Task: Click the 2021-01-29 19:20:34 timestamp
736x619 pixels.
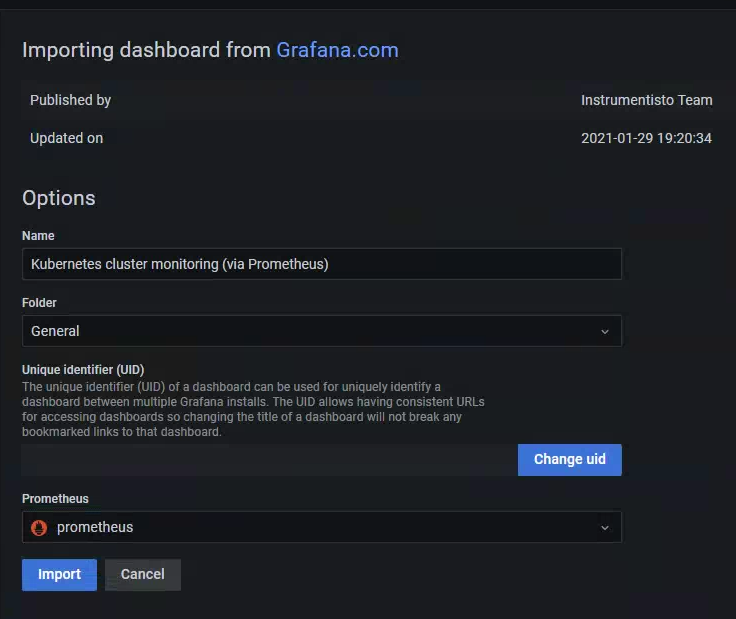Action: (646, 138)
